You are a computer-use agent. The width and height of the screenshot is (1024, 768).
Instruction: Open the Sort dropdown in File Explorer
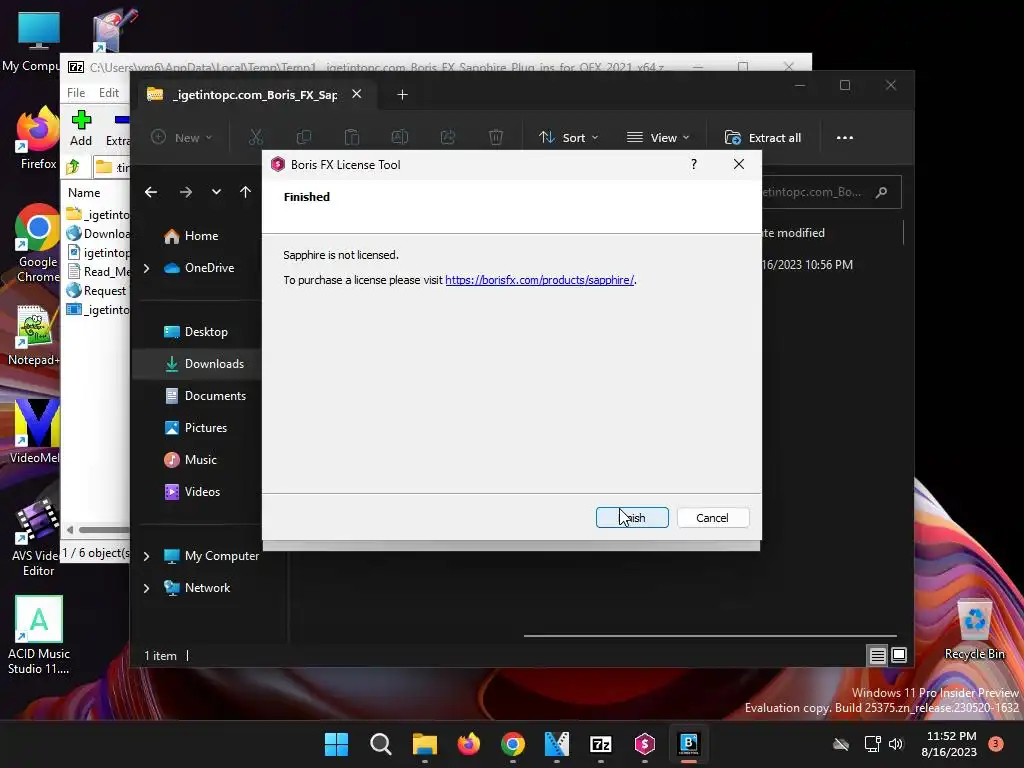[x=568, y=138]
